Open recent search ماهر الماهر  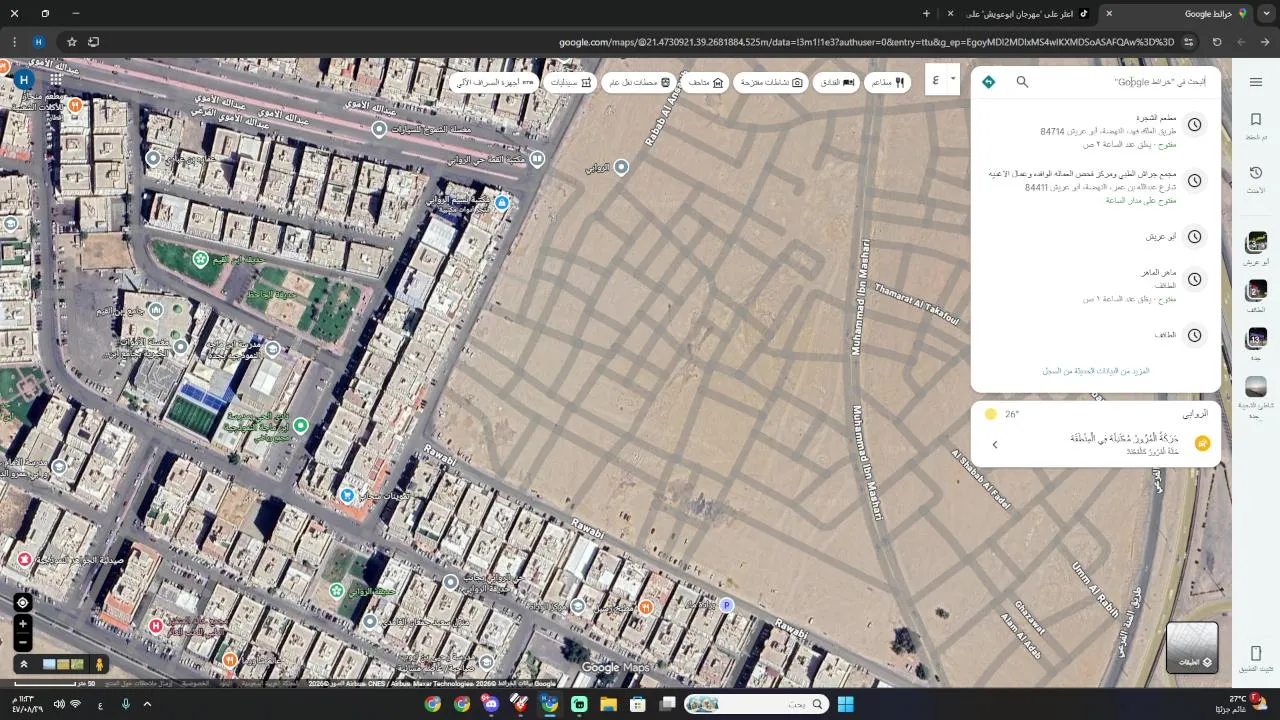coord(1096,285)
